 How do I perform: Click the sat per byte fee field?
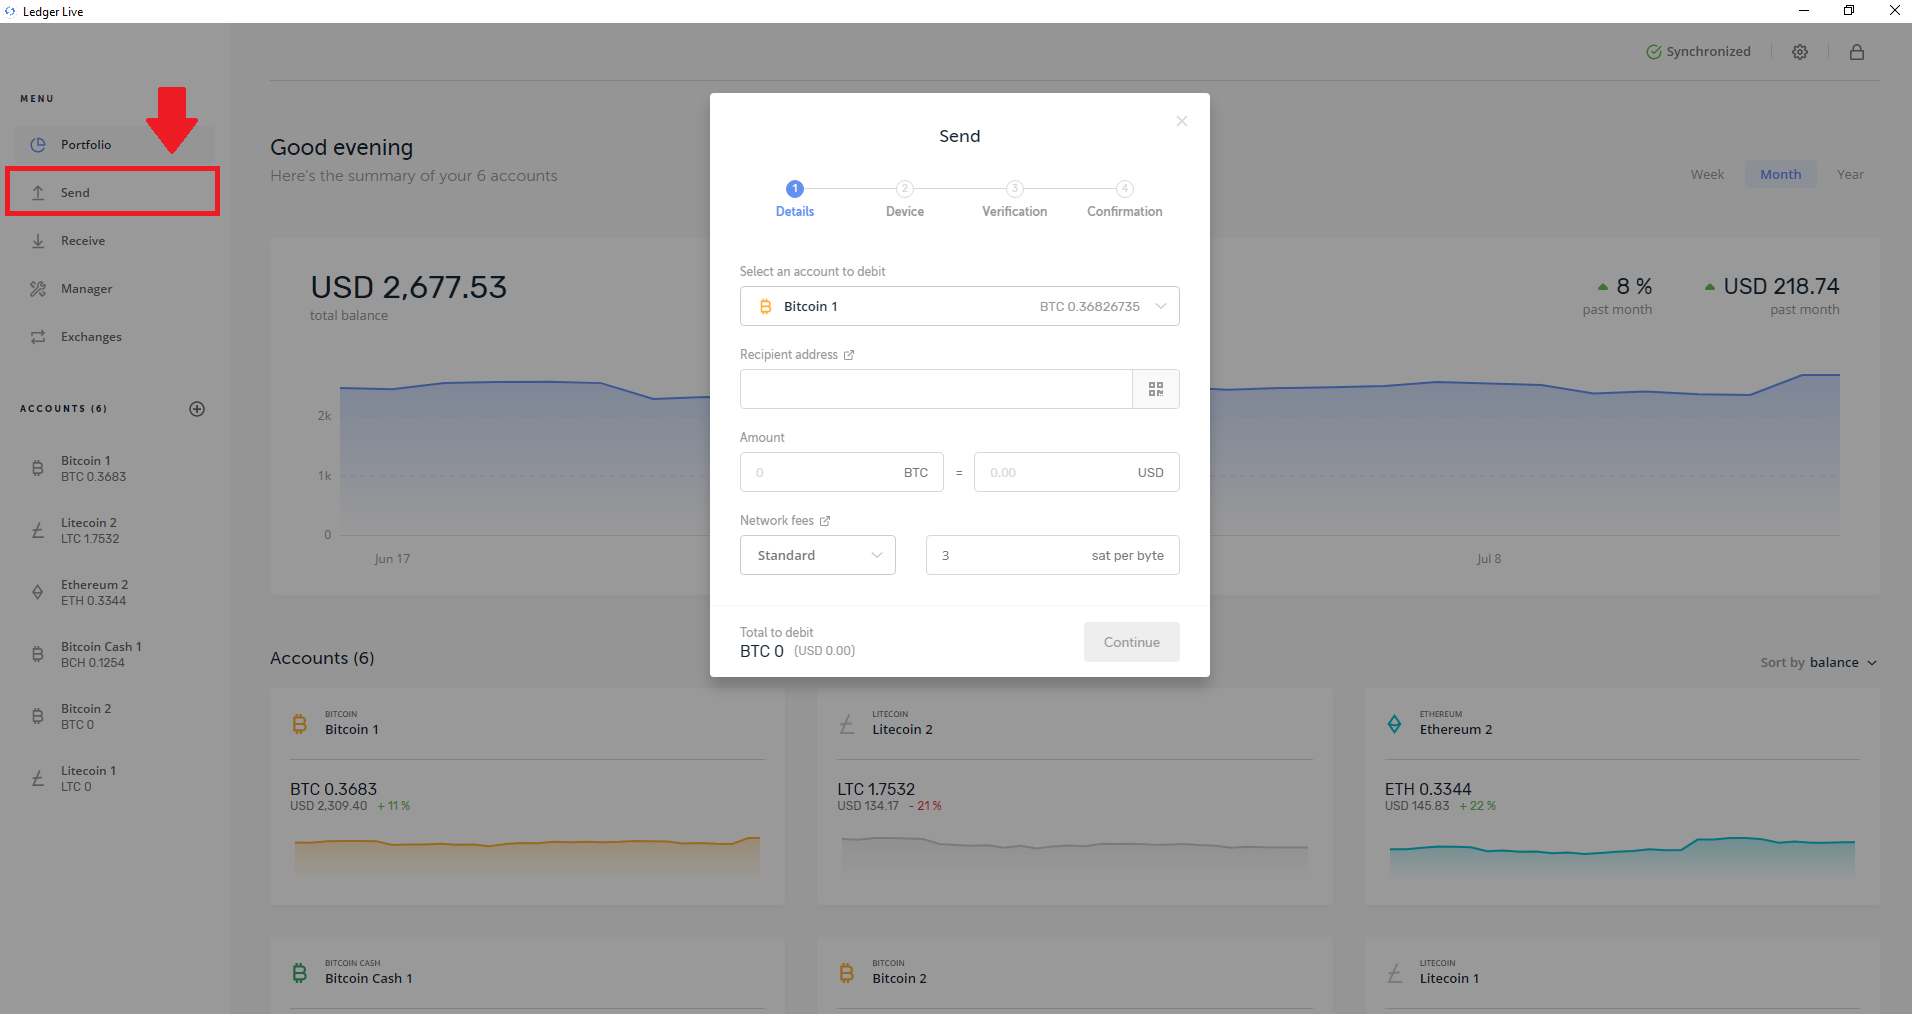click(1053, 555)
